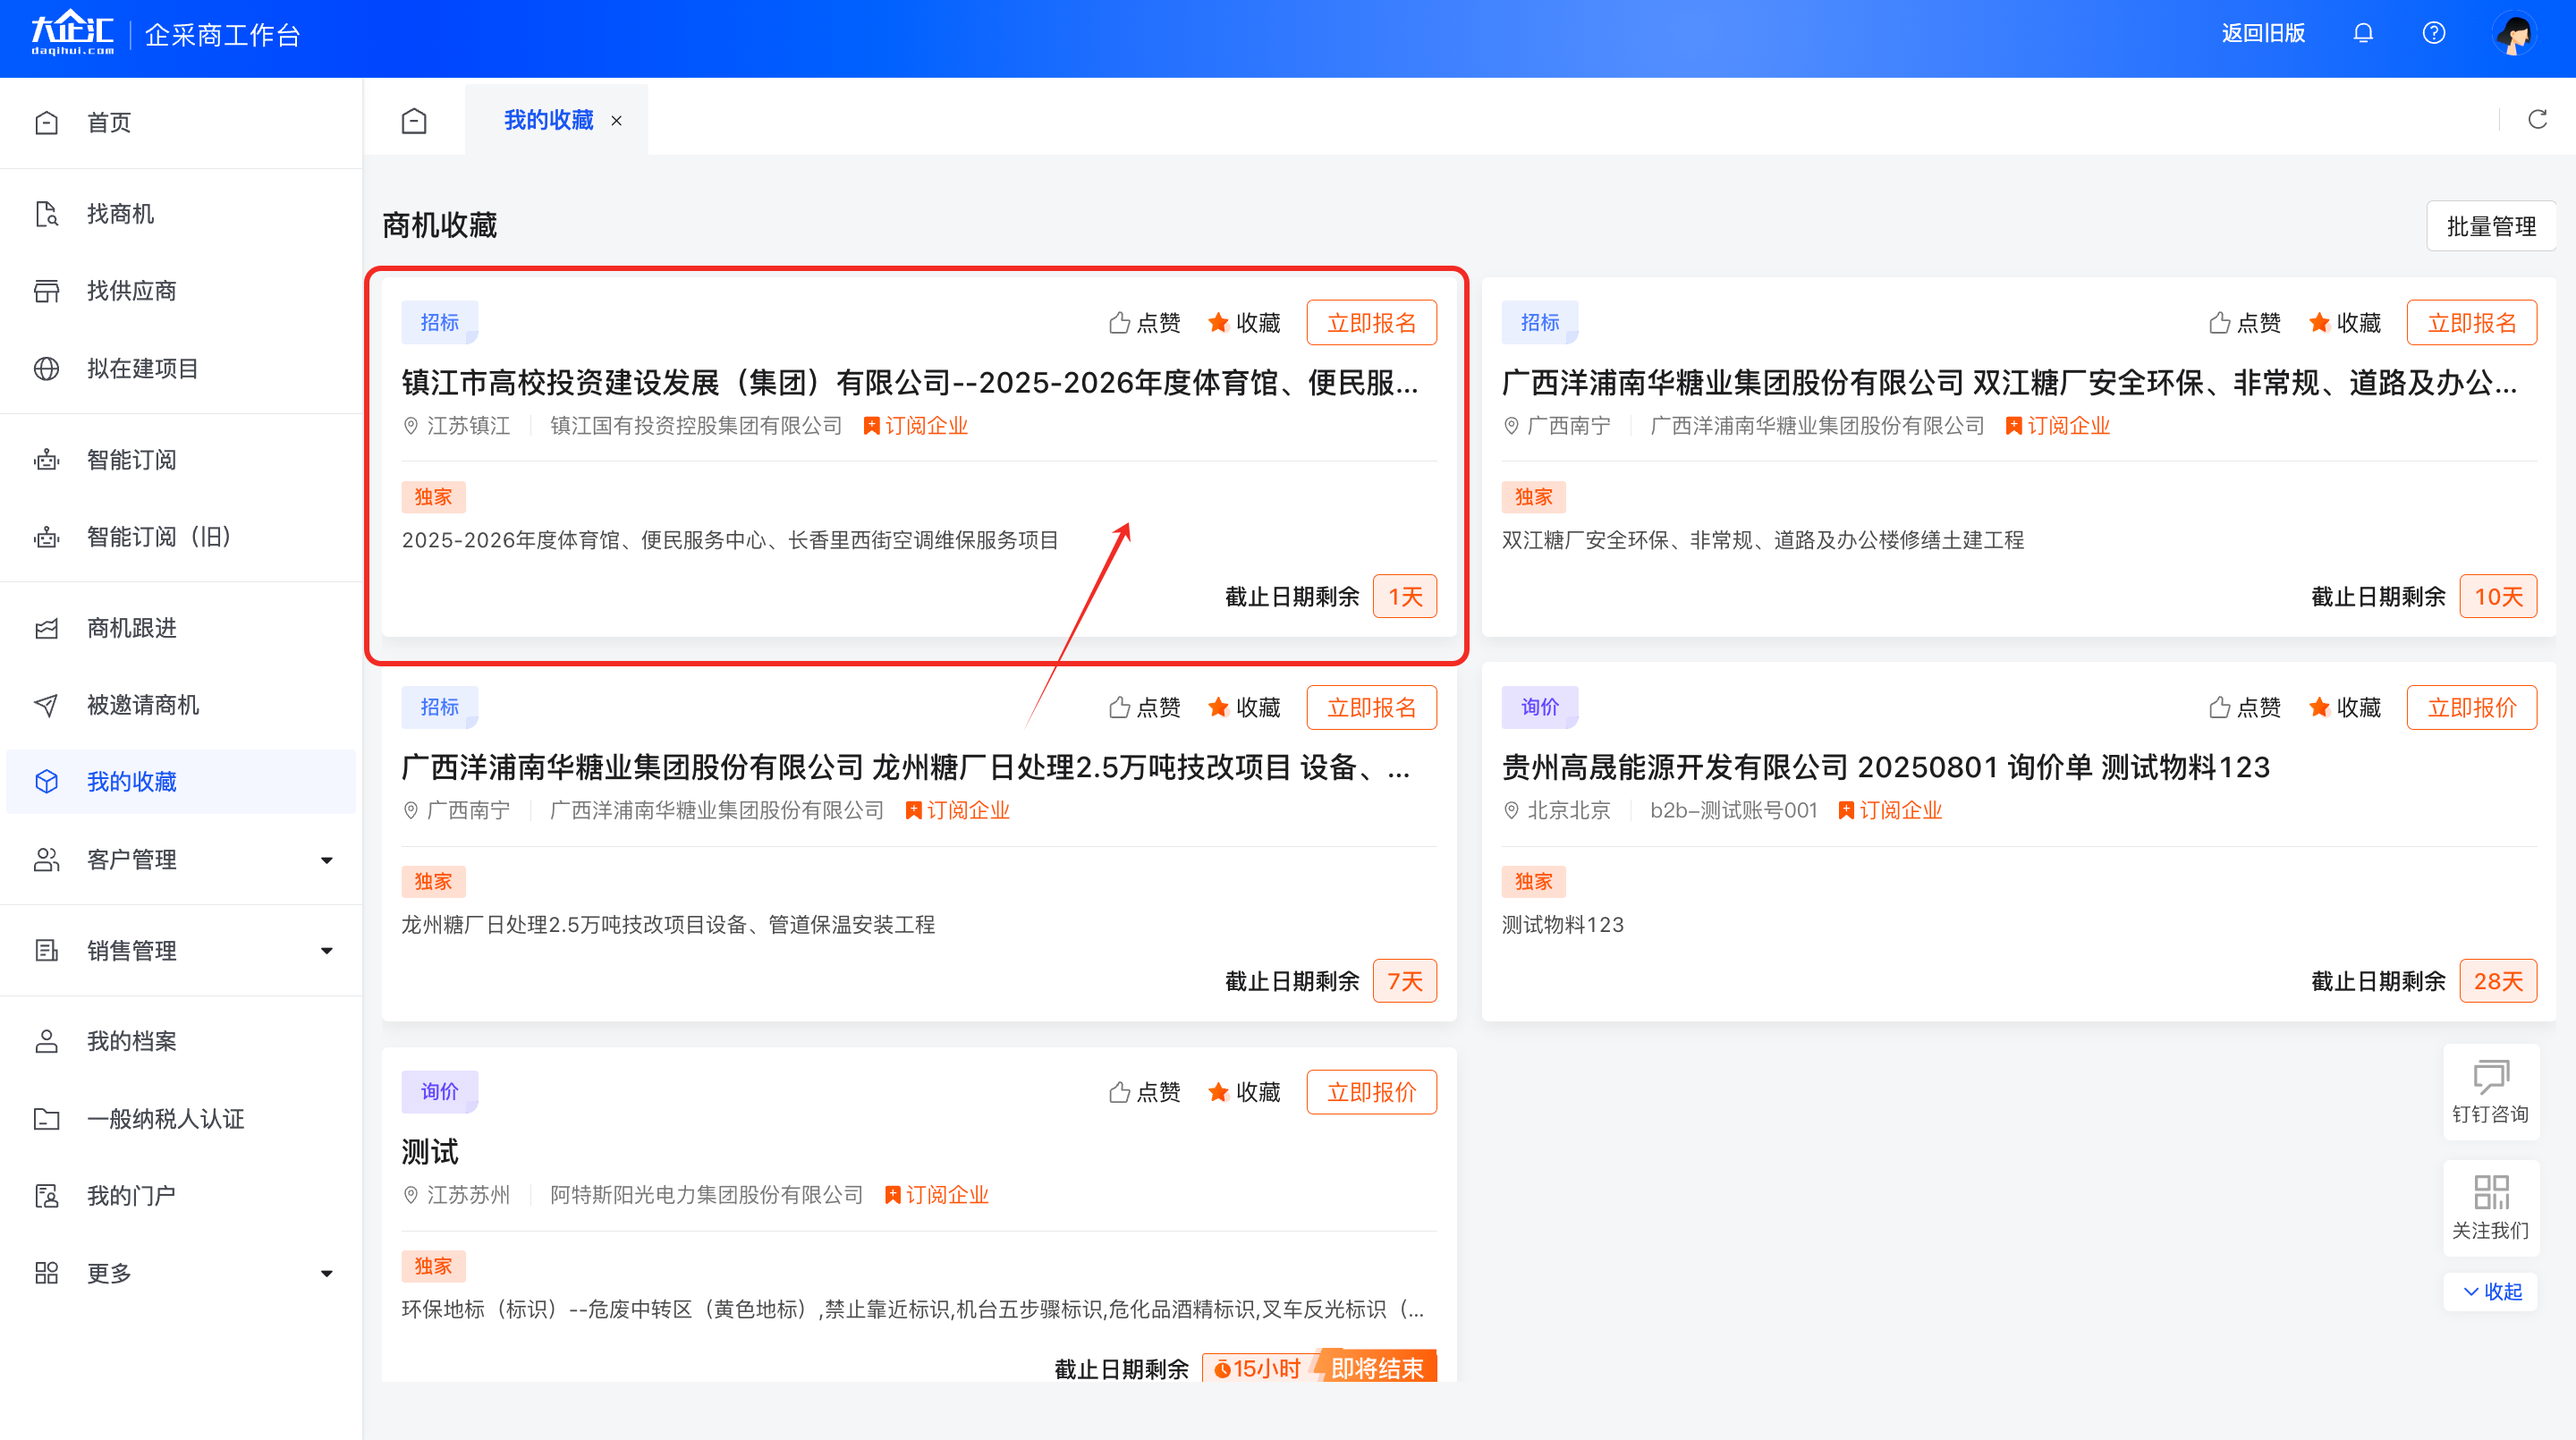Viewport: 2576px width, 1440px height.
Task: Like the 龙州糖厂 bid card
Action: 1144,708
